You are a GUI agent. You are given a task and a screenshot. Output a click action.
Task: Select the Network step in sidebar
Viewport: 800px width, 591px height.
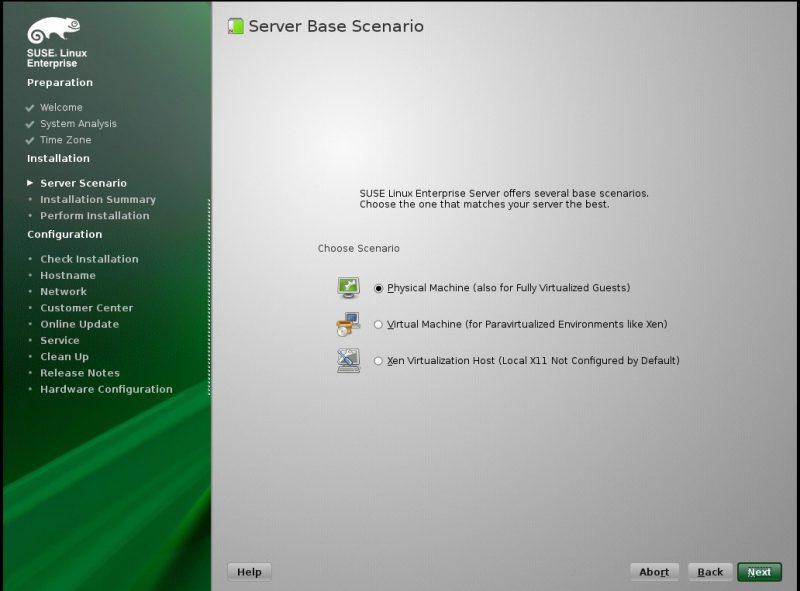63,292
